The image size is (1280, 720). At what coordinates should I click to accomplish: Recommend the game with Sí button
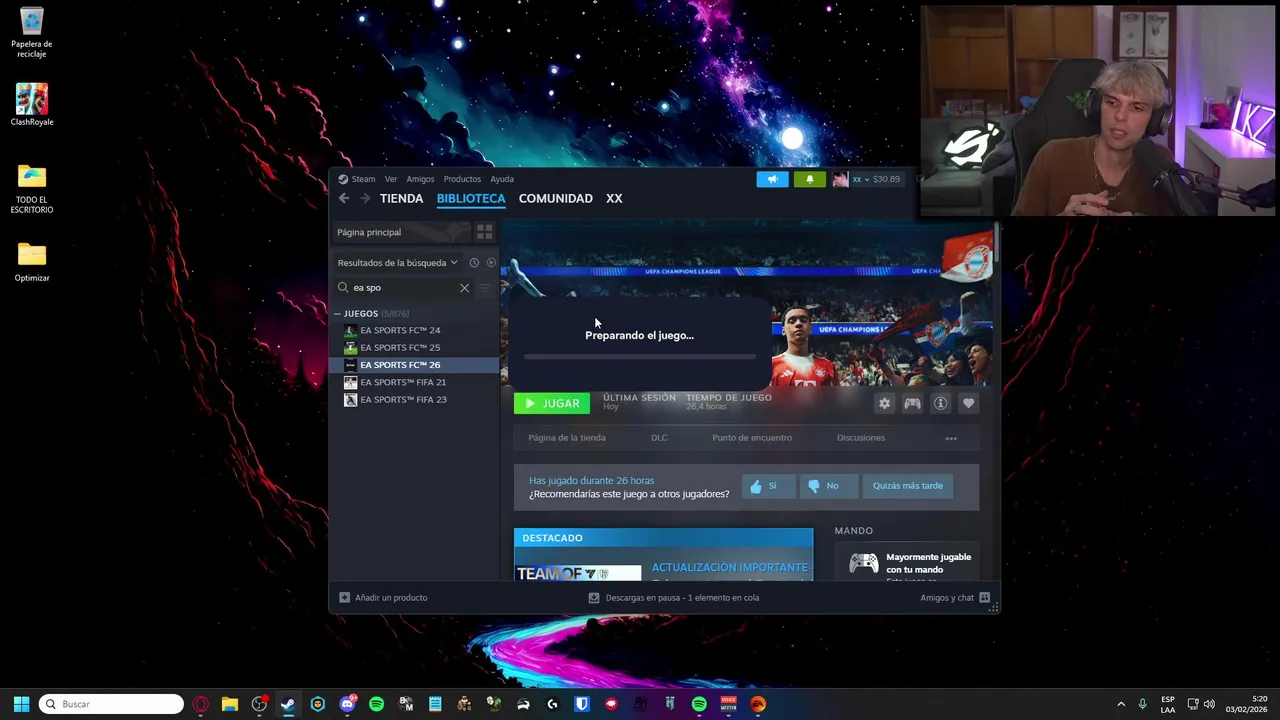click(x=769, y=486)
